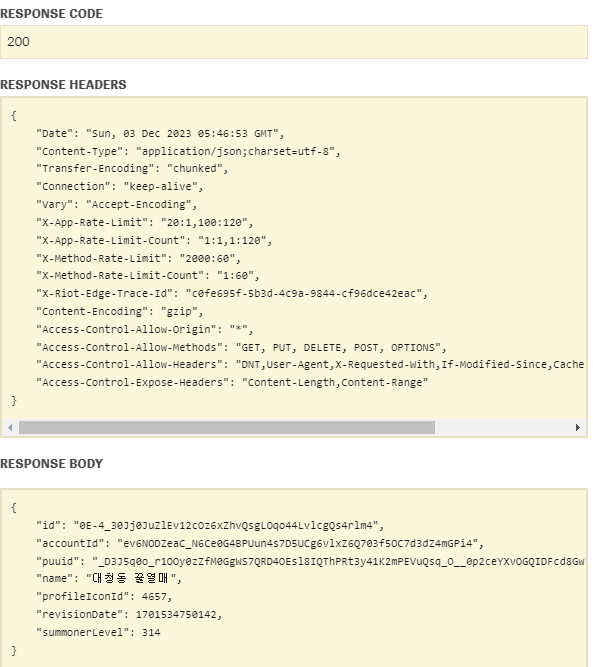
Task: Click the "Access-Control-Allow-Headers" line
Action: [310, 365]
